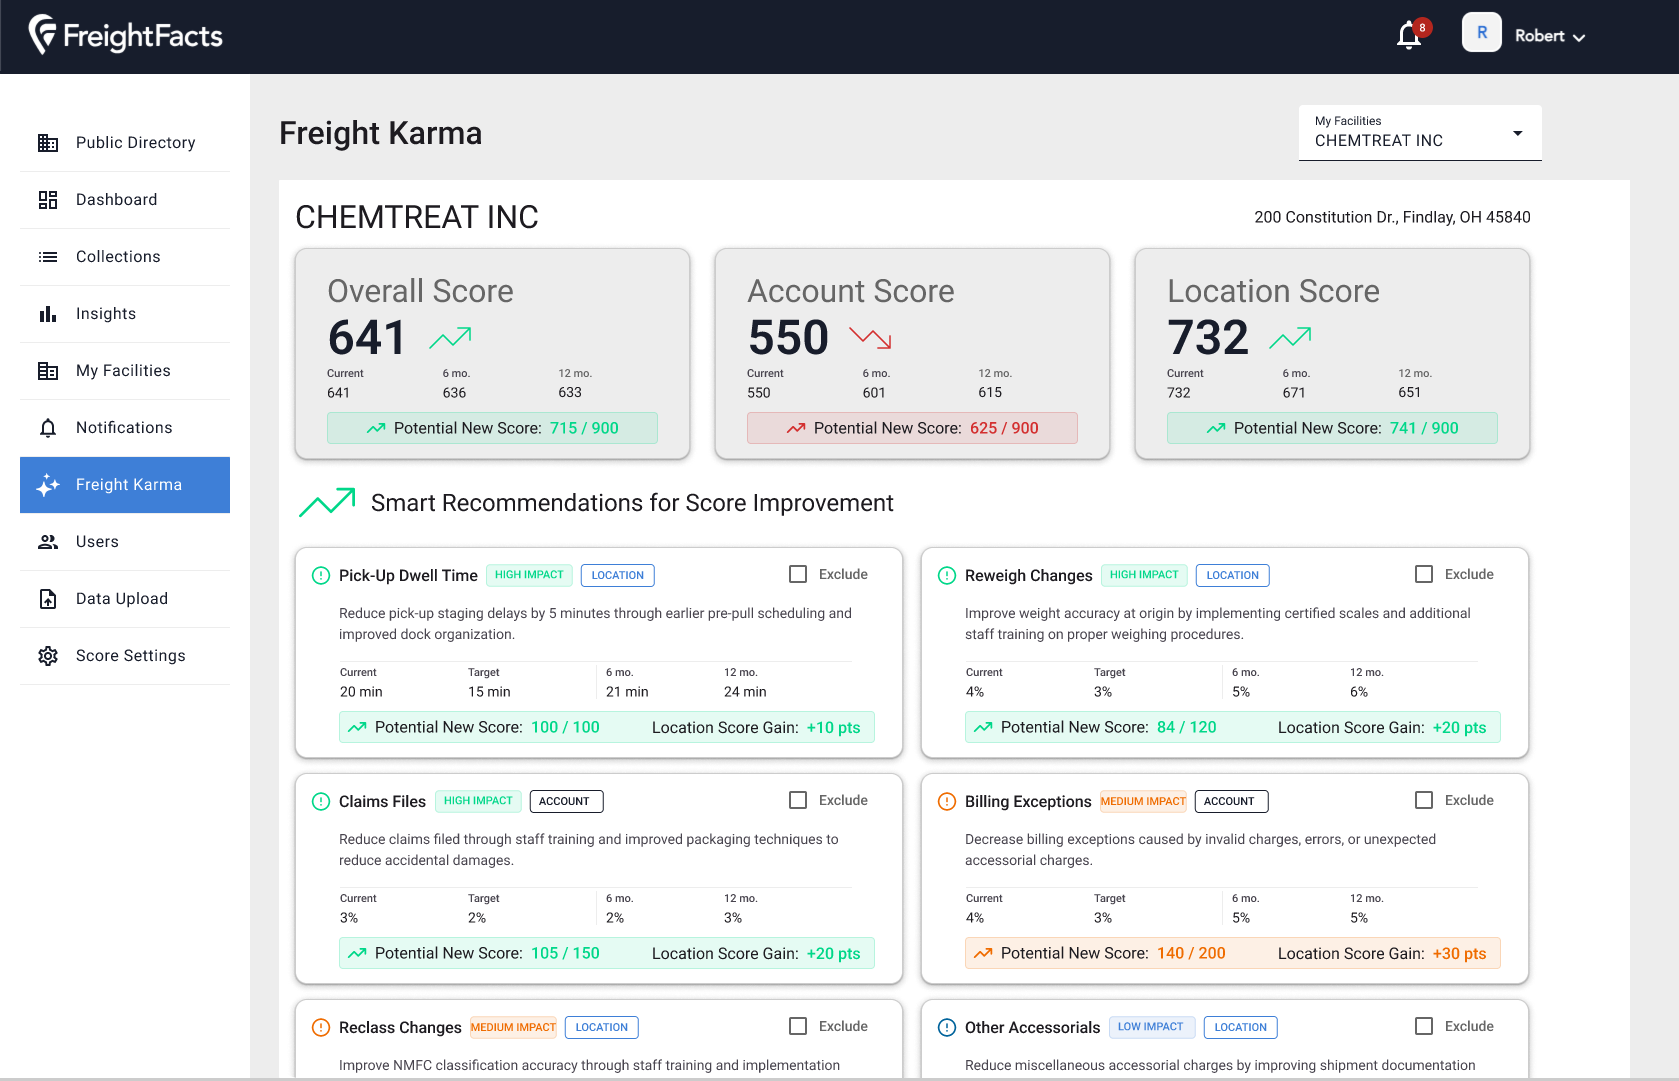
Task: Click the Score Settings gear icon
Action: point(47,656)
